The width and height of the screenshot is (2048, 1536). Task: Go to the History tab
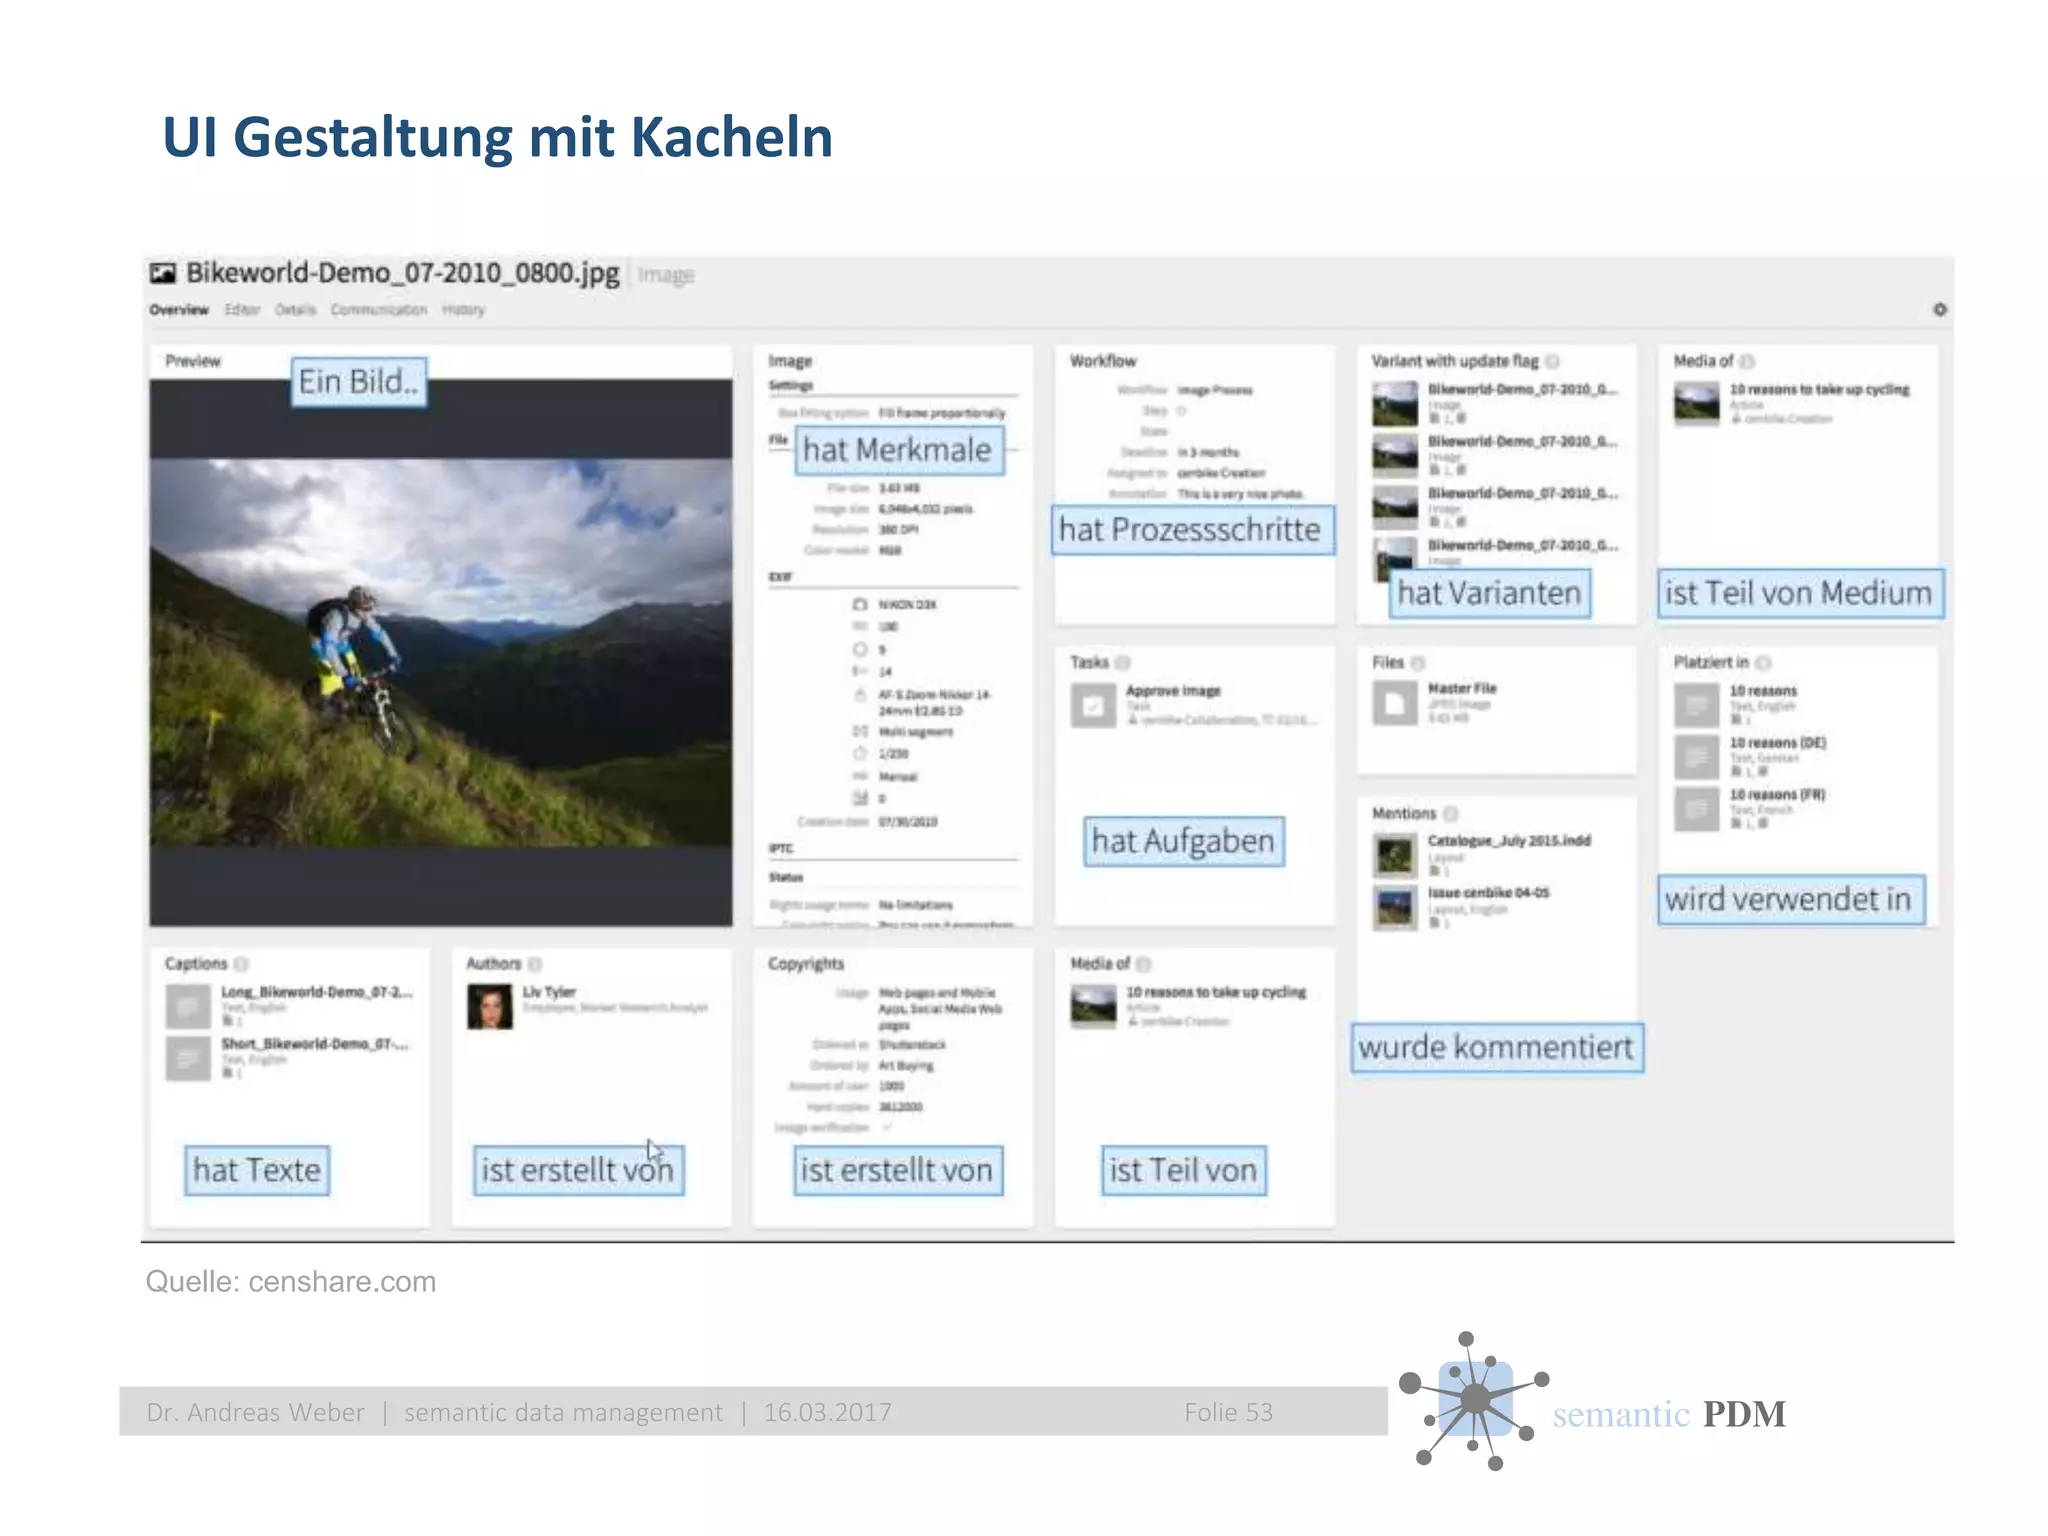(463, 310)
